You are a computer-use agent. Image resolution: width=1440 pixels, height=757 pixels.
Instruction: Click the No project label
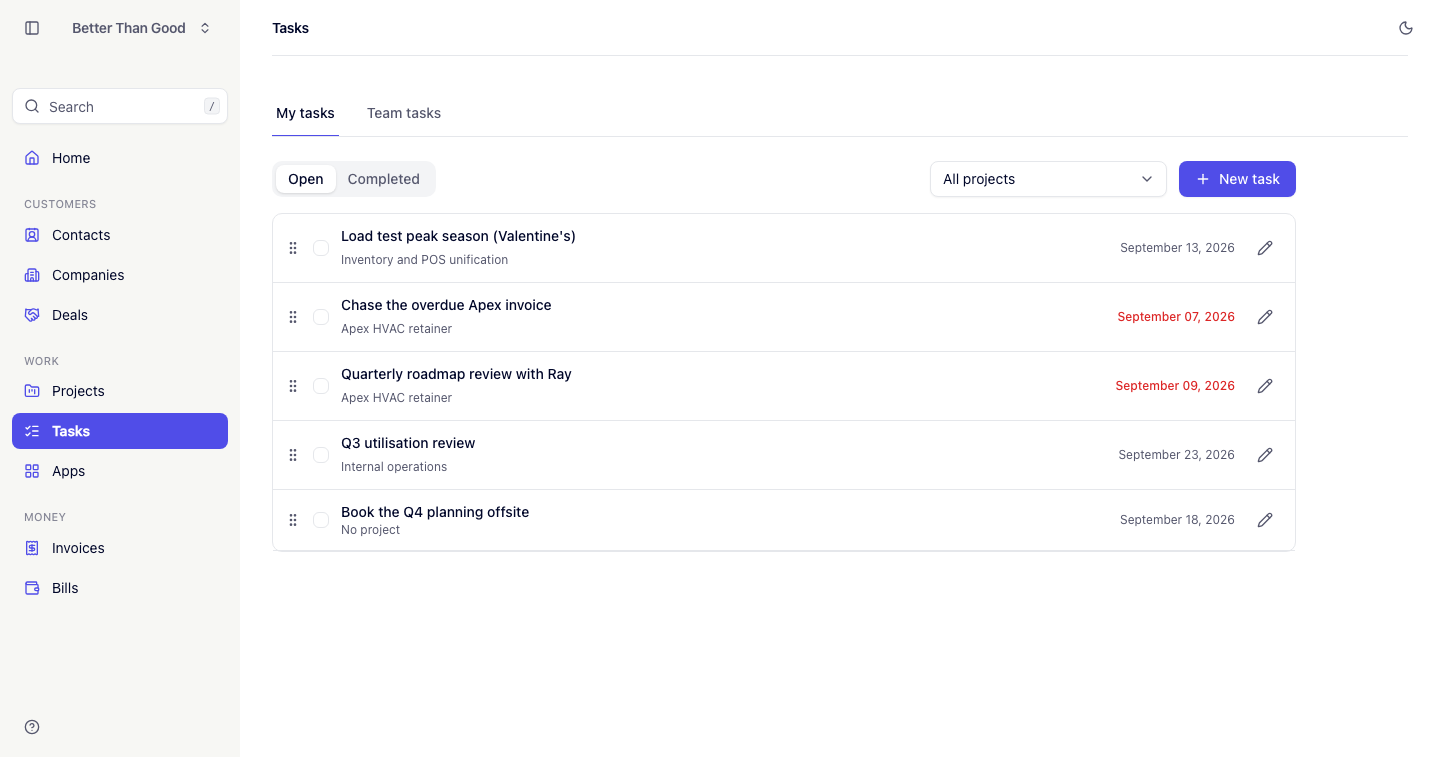point(370,530)
